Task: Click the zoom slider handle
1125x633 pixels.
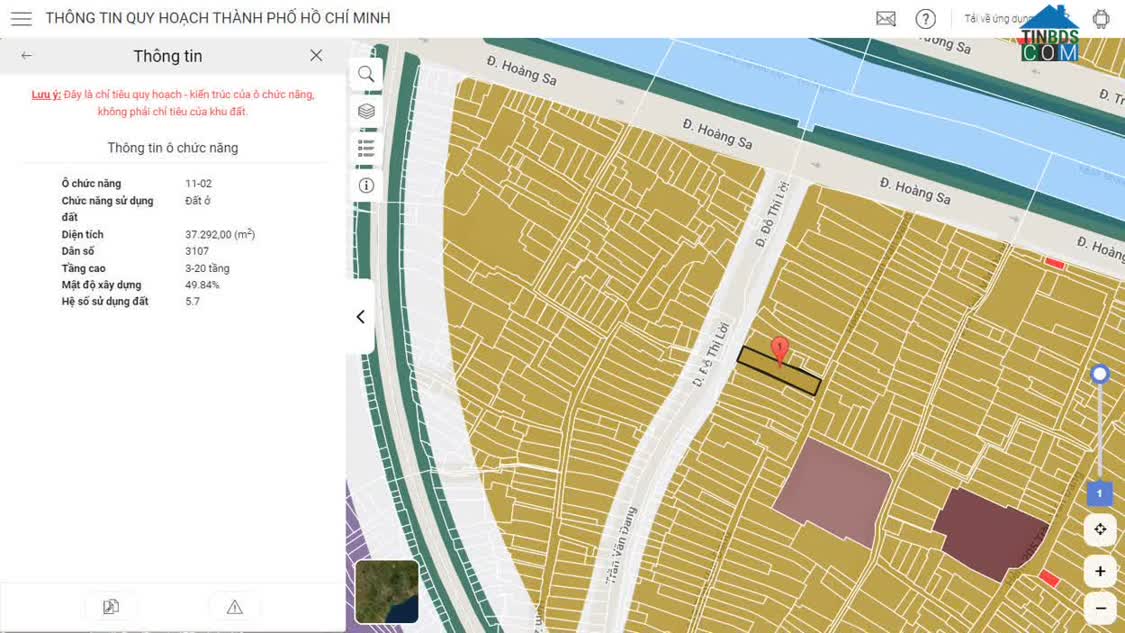Action: click(1099, 374)
